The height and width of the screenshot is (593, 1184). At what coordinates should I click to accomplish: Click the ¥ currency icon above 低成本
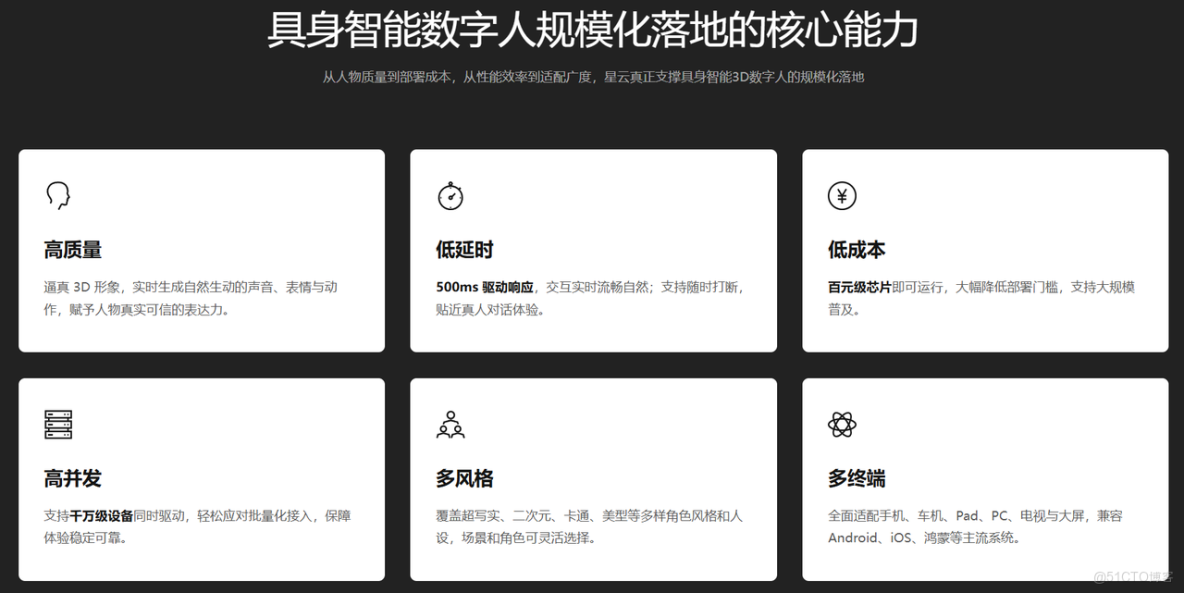coord(842,195)
